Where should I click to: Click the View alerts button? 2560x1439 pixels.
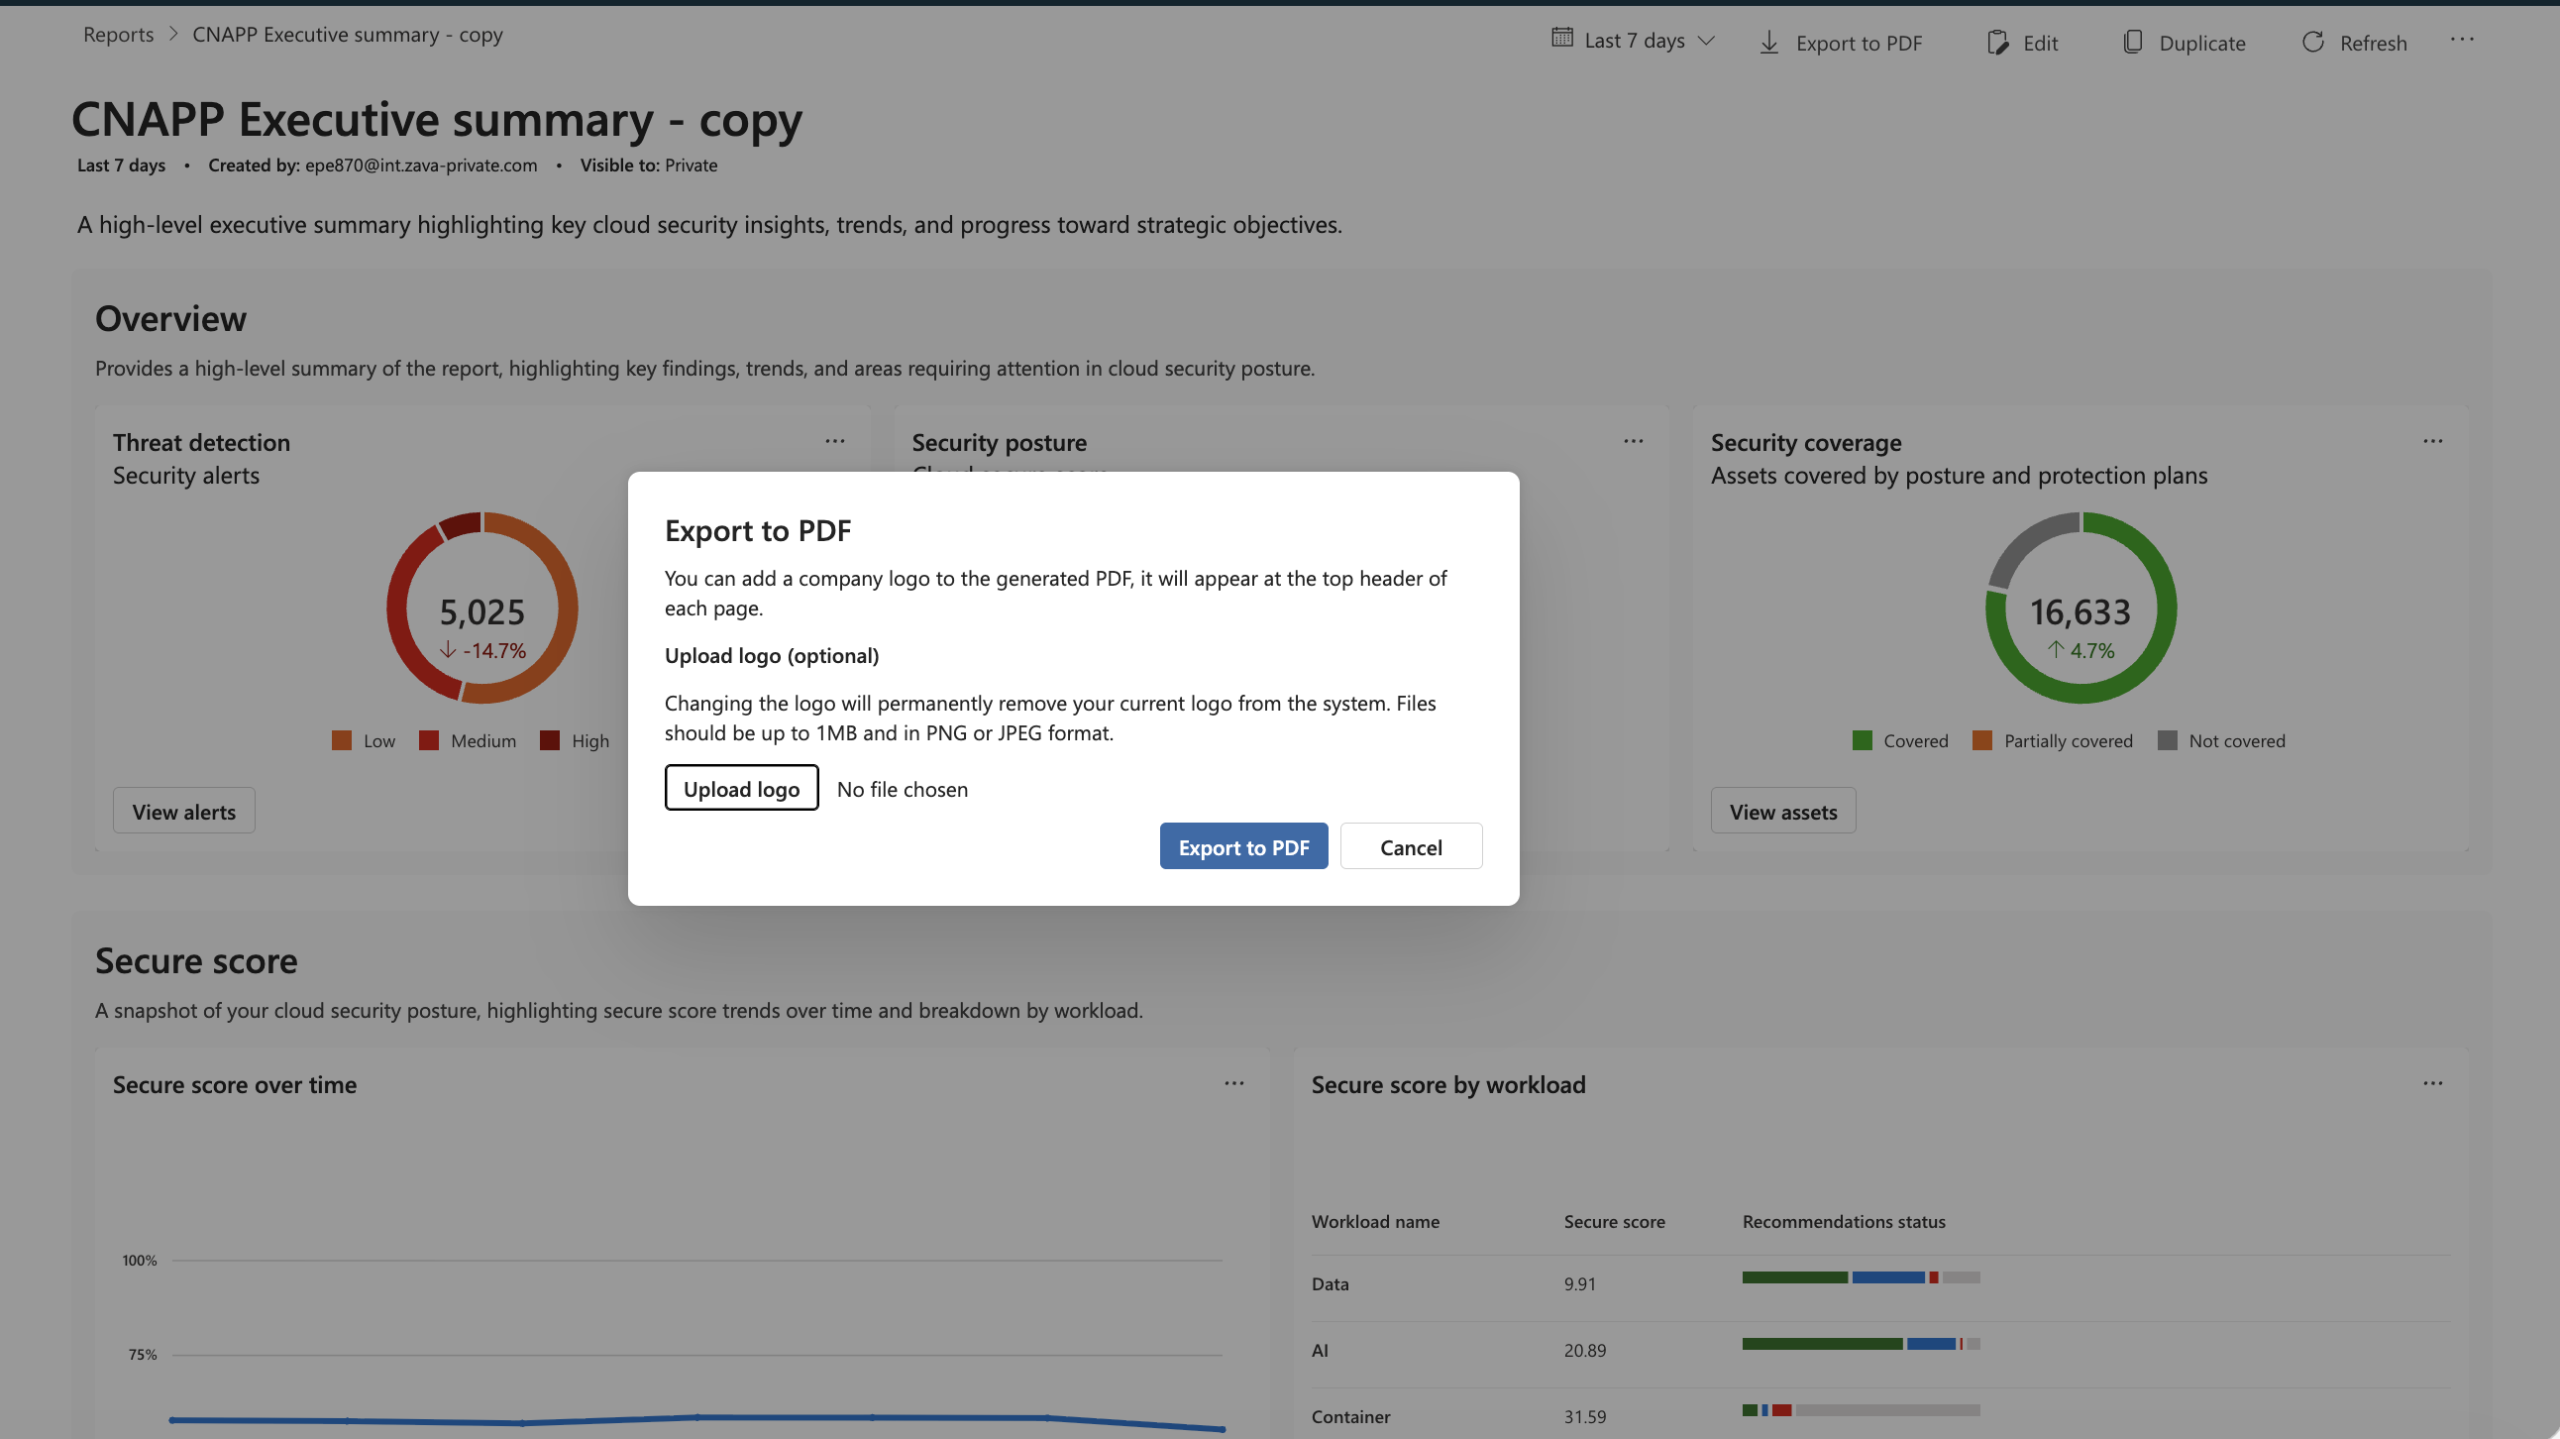(184, 811)
